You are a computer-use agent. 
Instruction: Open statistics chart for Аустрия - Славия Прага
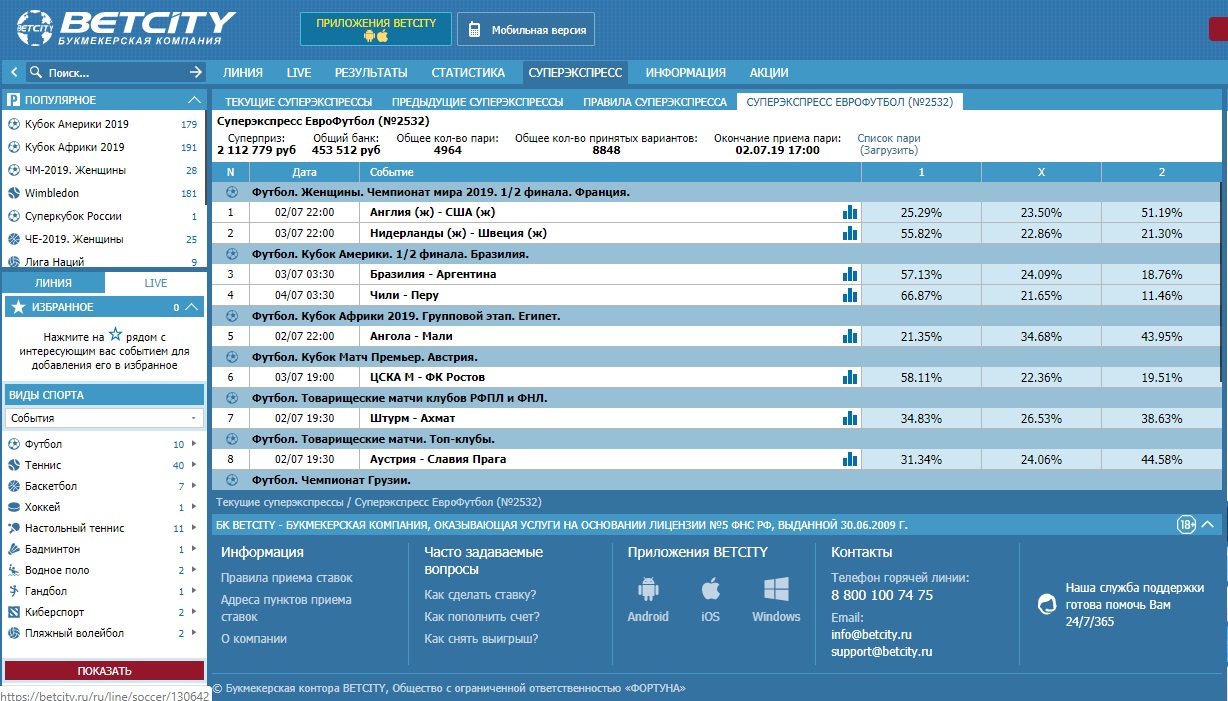[x=850, y=459]
